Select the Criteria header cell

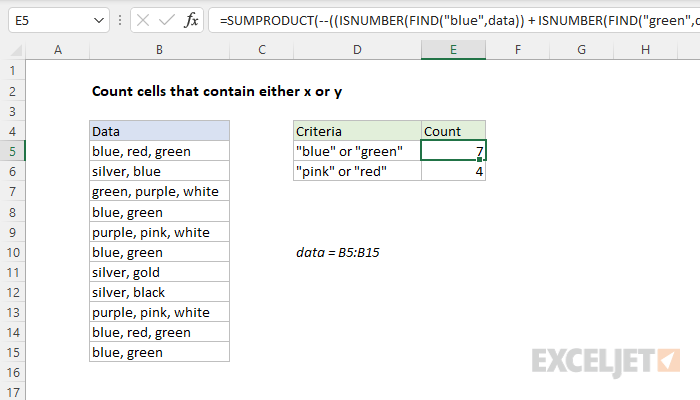click(x=357, y=131)
